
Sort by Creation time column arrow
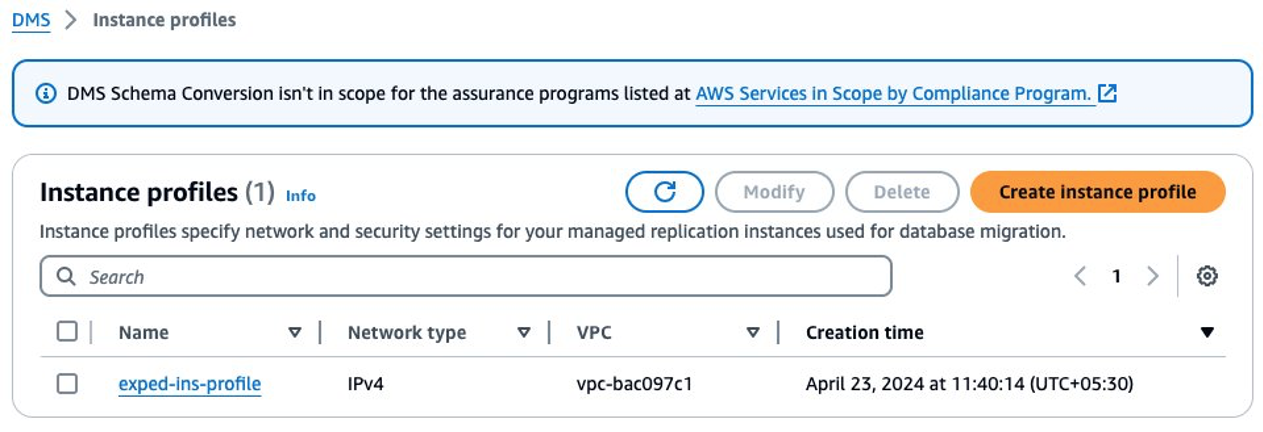point(1207,333)
